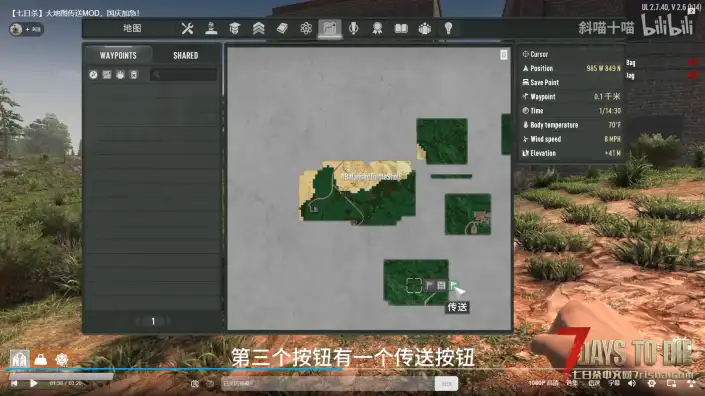Click the dashed square marker on the map
The width and height of the screenshot is (705, 396).
pos(414,285)
